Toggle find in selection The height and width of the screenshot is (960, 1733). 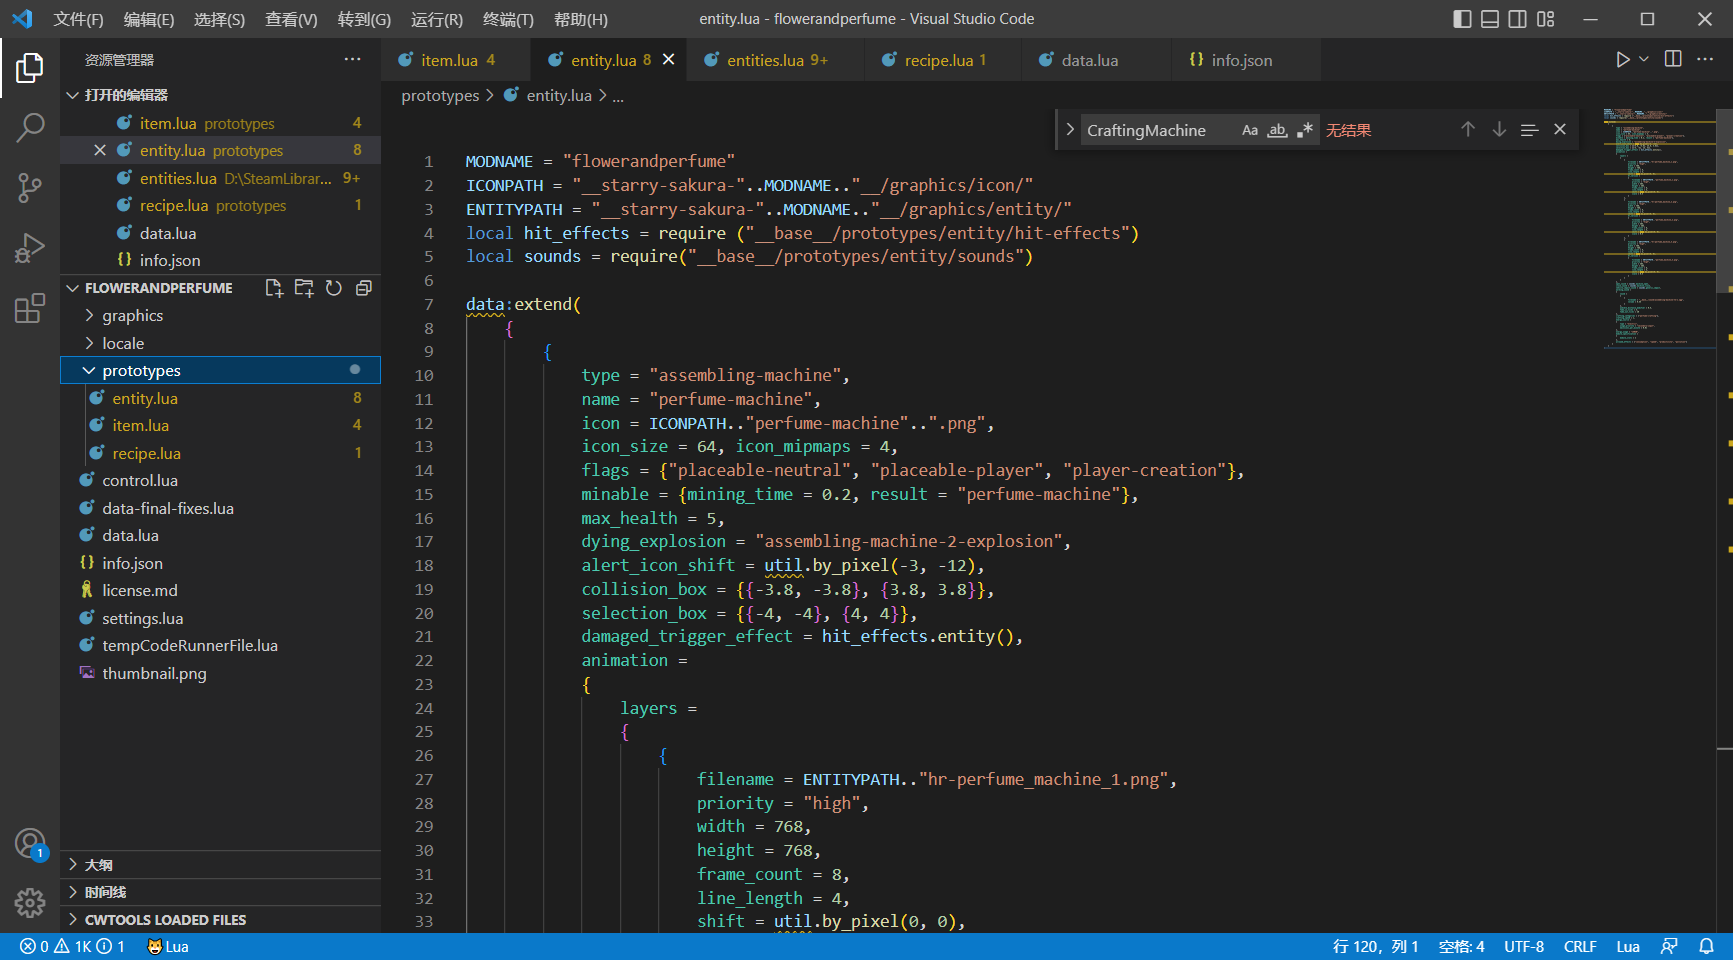pos(1529,130)
